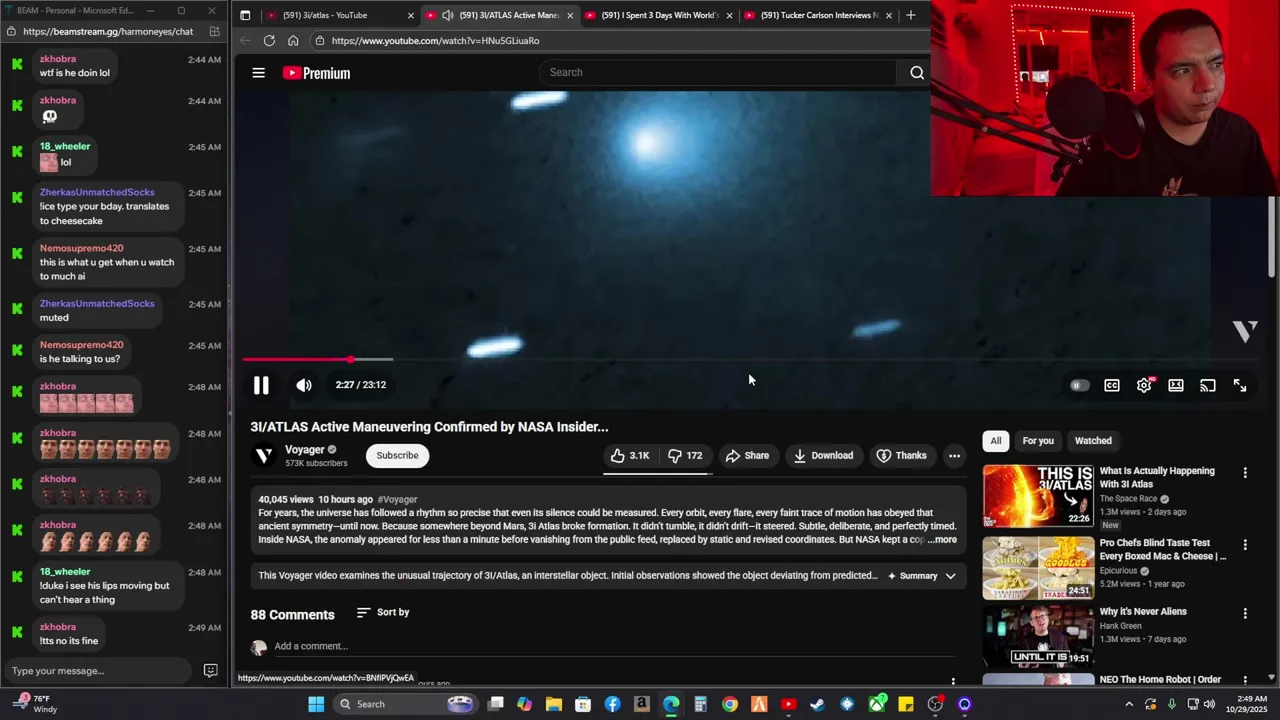Click BEAM chat message input
1280x720 pixels.
[100, 671]
